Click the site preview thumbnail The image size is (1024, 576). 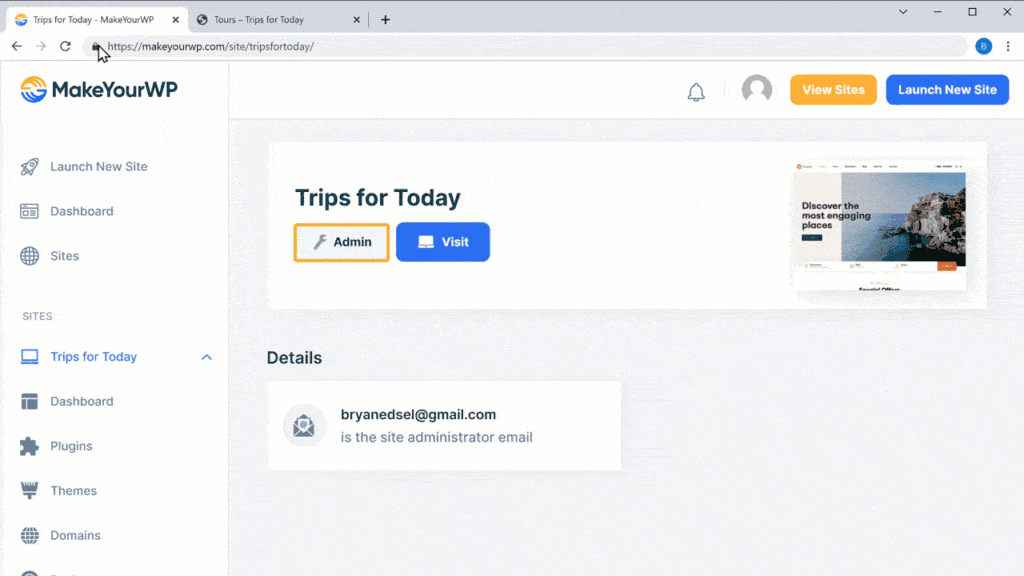[x=880, y=224]
